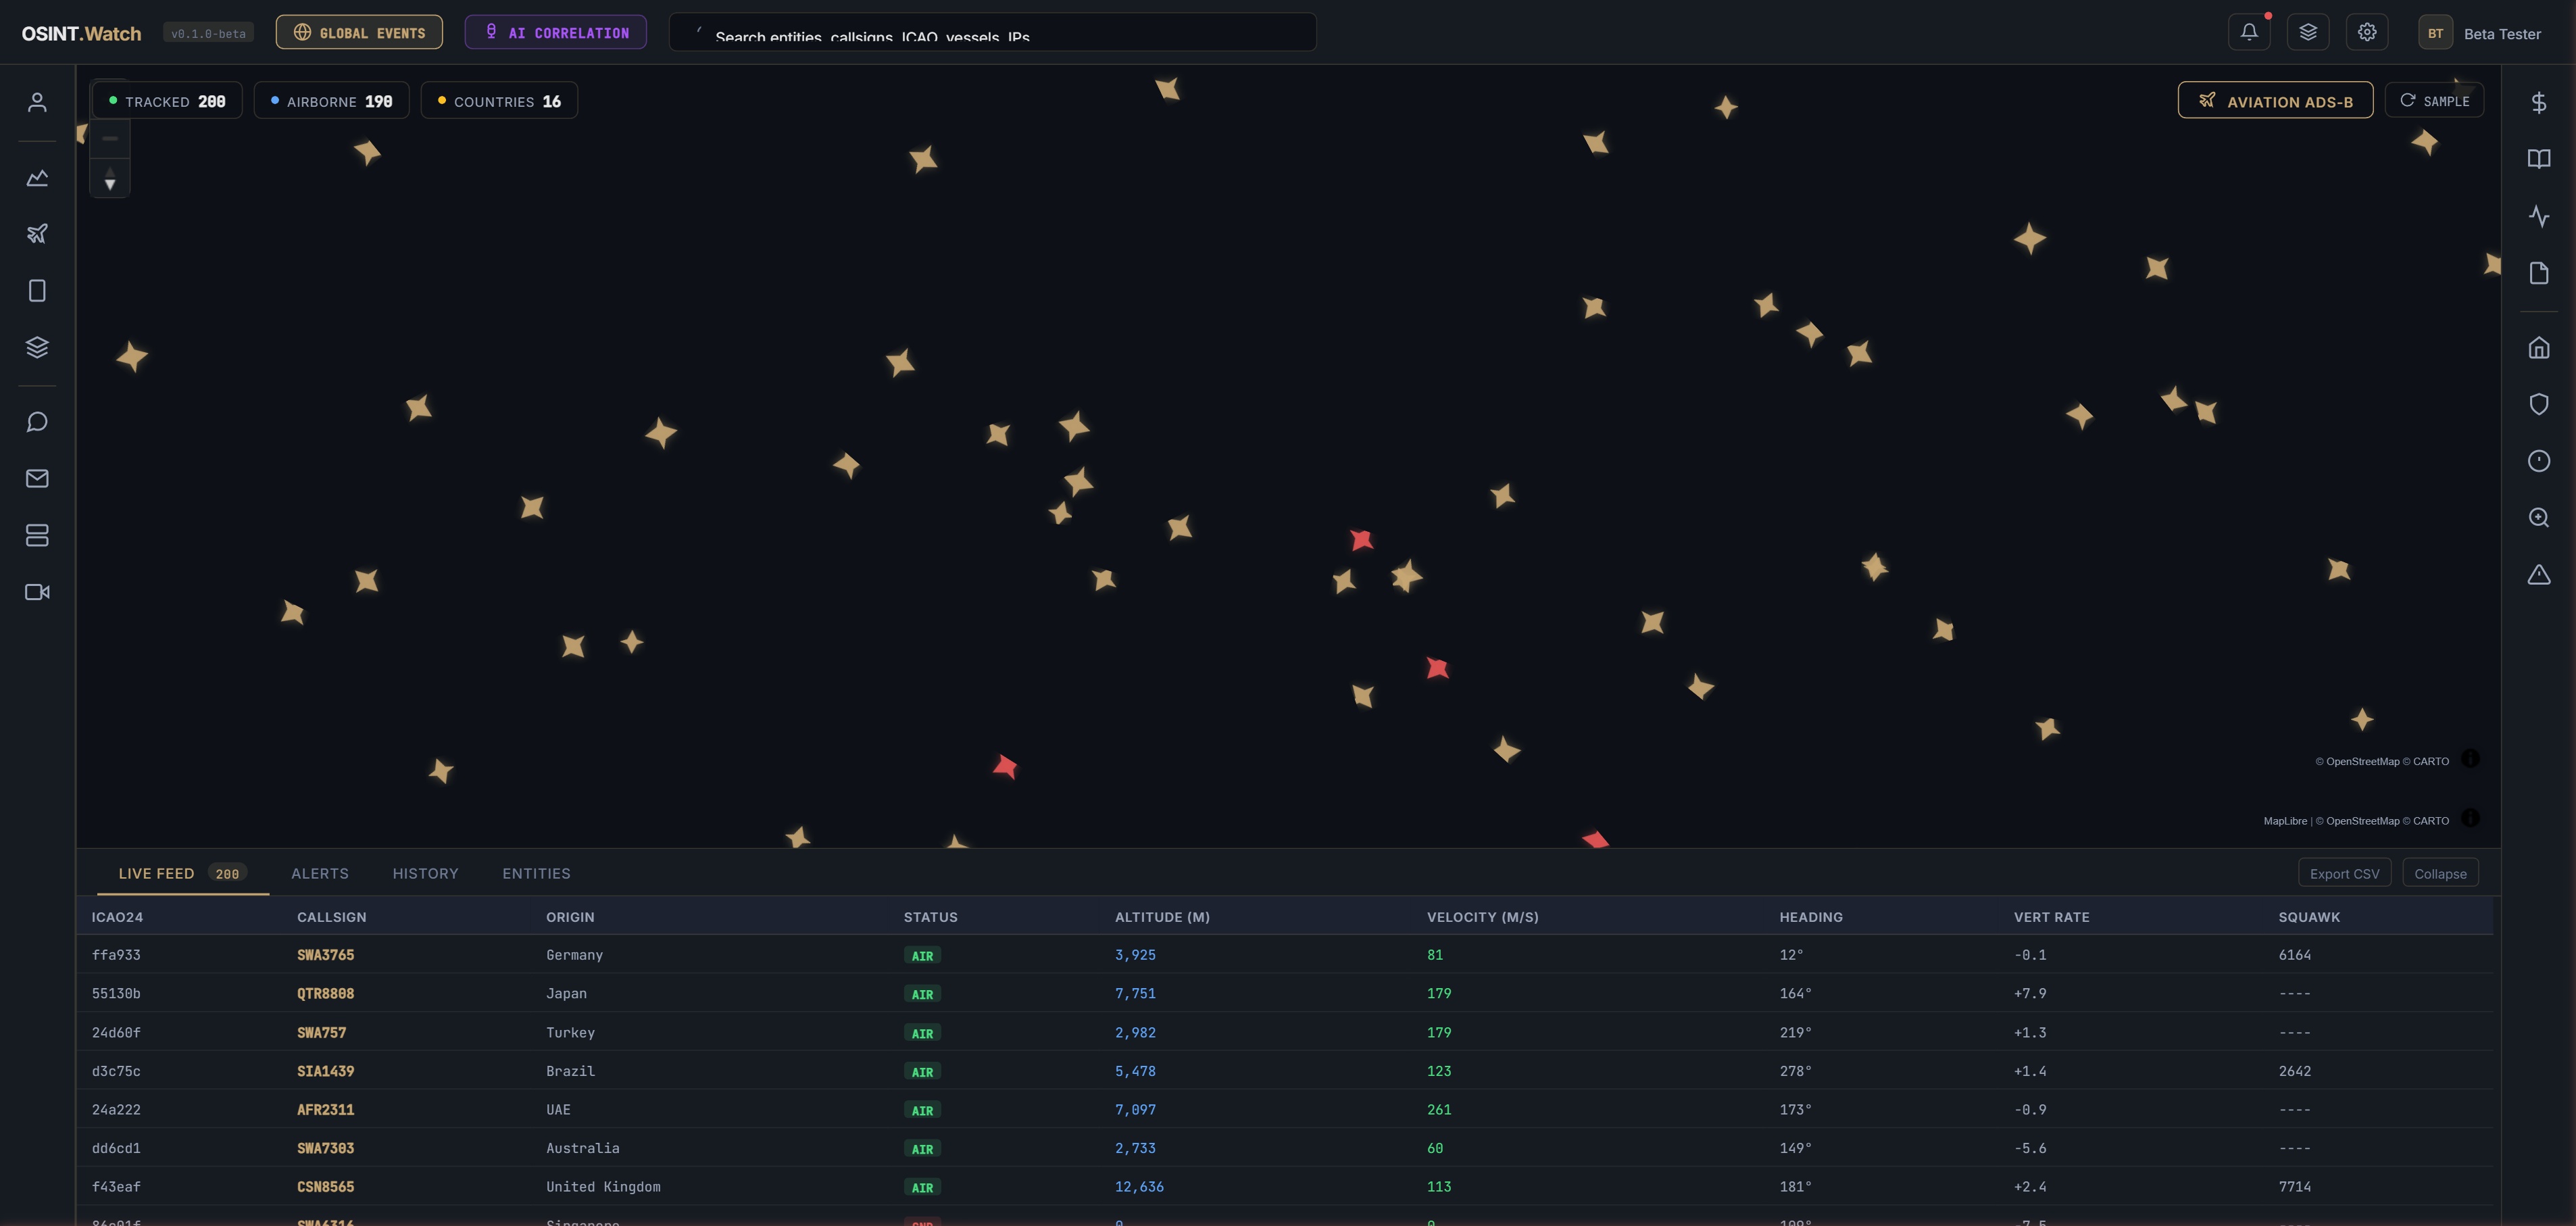
Task: Switch to the ALERTS tab
Action: [320, 872]
